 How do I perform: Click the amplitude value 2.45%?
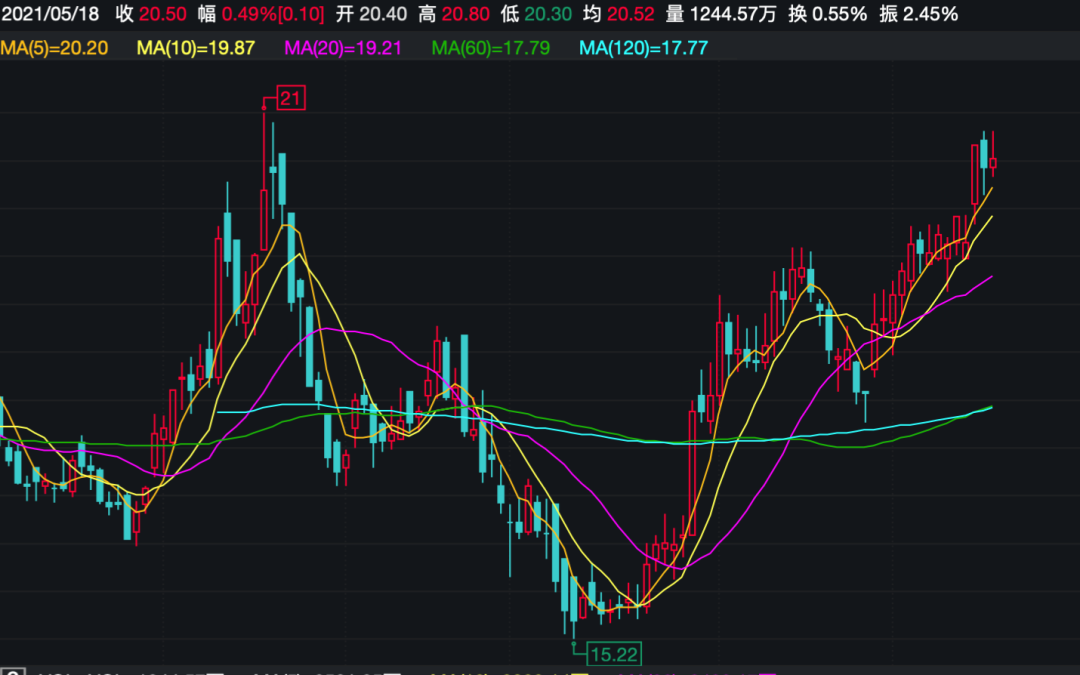pyautogui.click(x=931, y=14)
